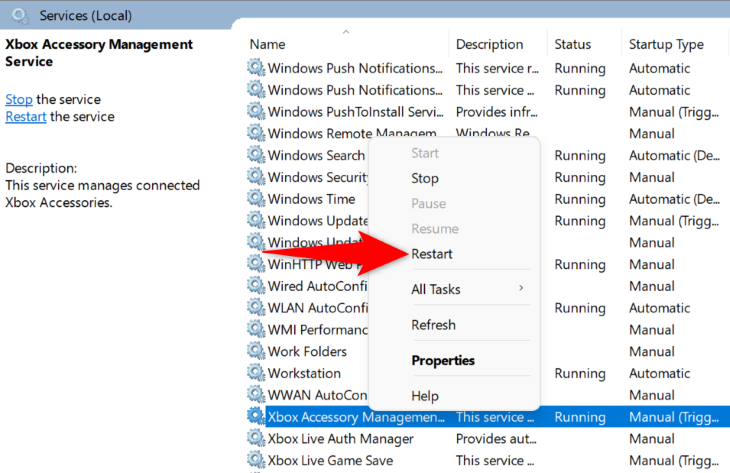Click gear icon beside Windows PushToInstall Service
730x473 pixels.
(256, 112)
